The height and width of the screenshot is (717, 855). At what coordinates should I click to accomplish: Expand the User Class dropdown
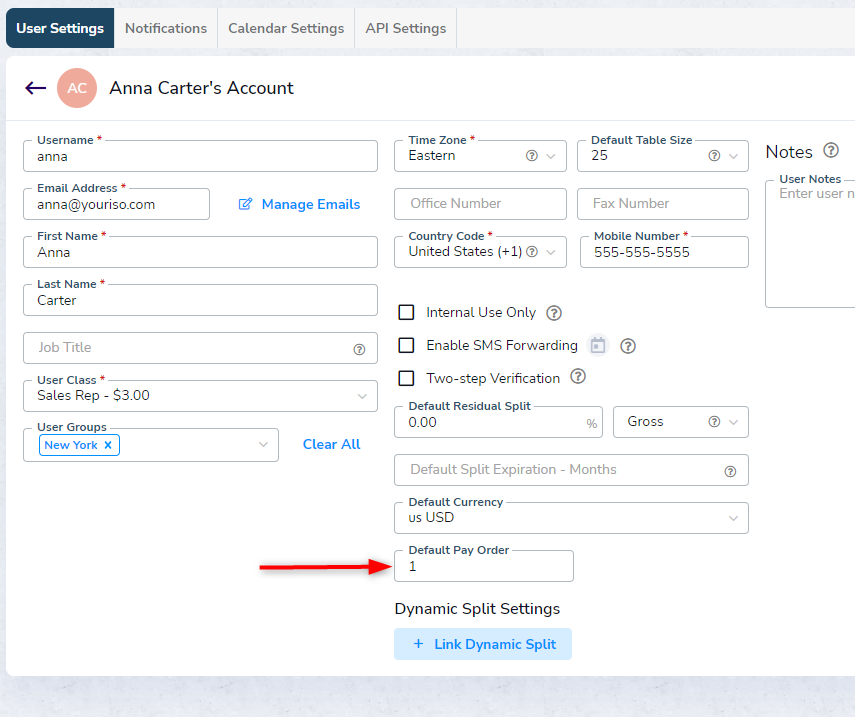coord(361,396)
